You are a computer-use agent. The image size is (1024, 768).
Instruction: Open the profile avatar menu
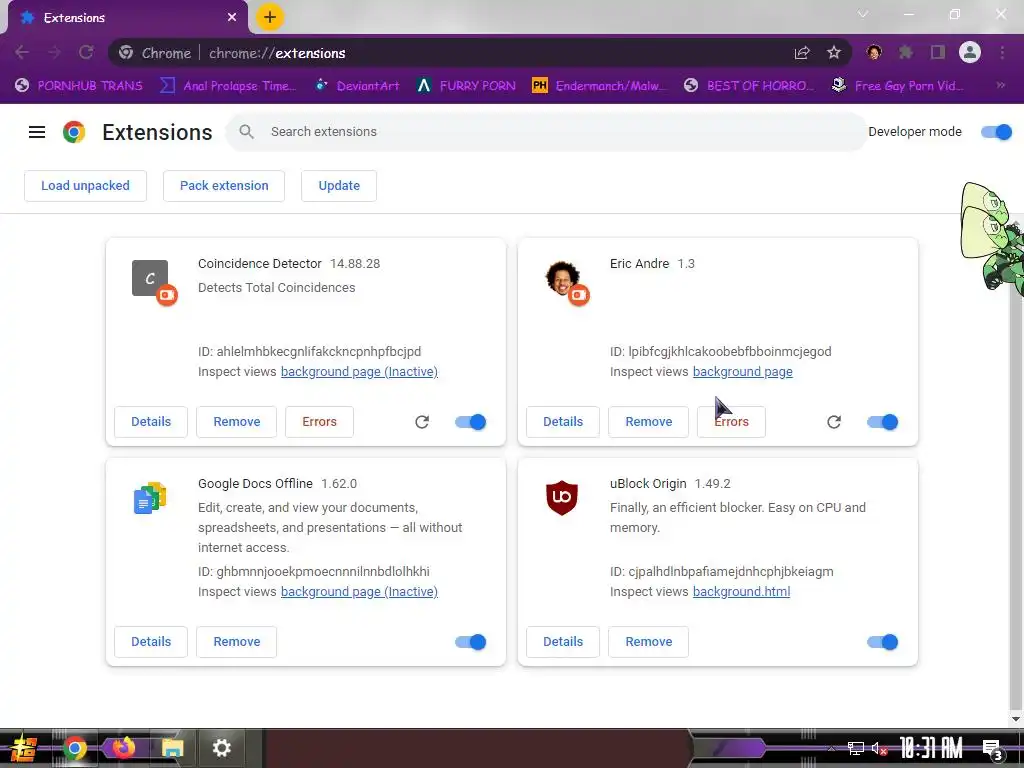coord(970,52)
